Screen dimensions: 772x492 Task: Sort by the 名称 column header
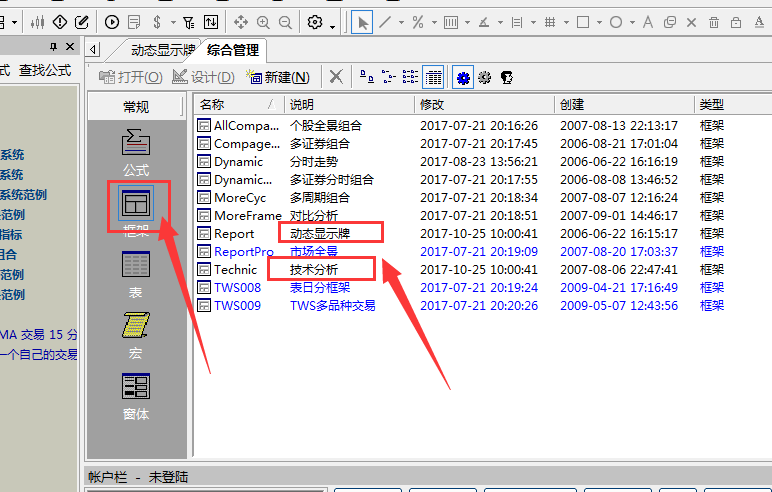[x=239, y=104]
